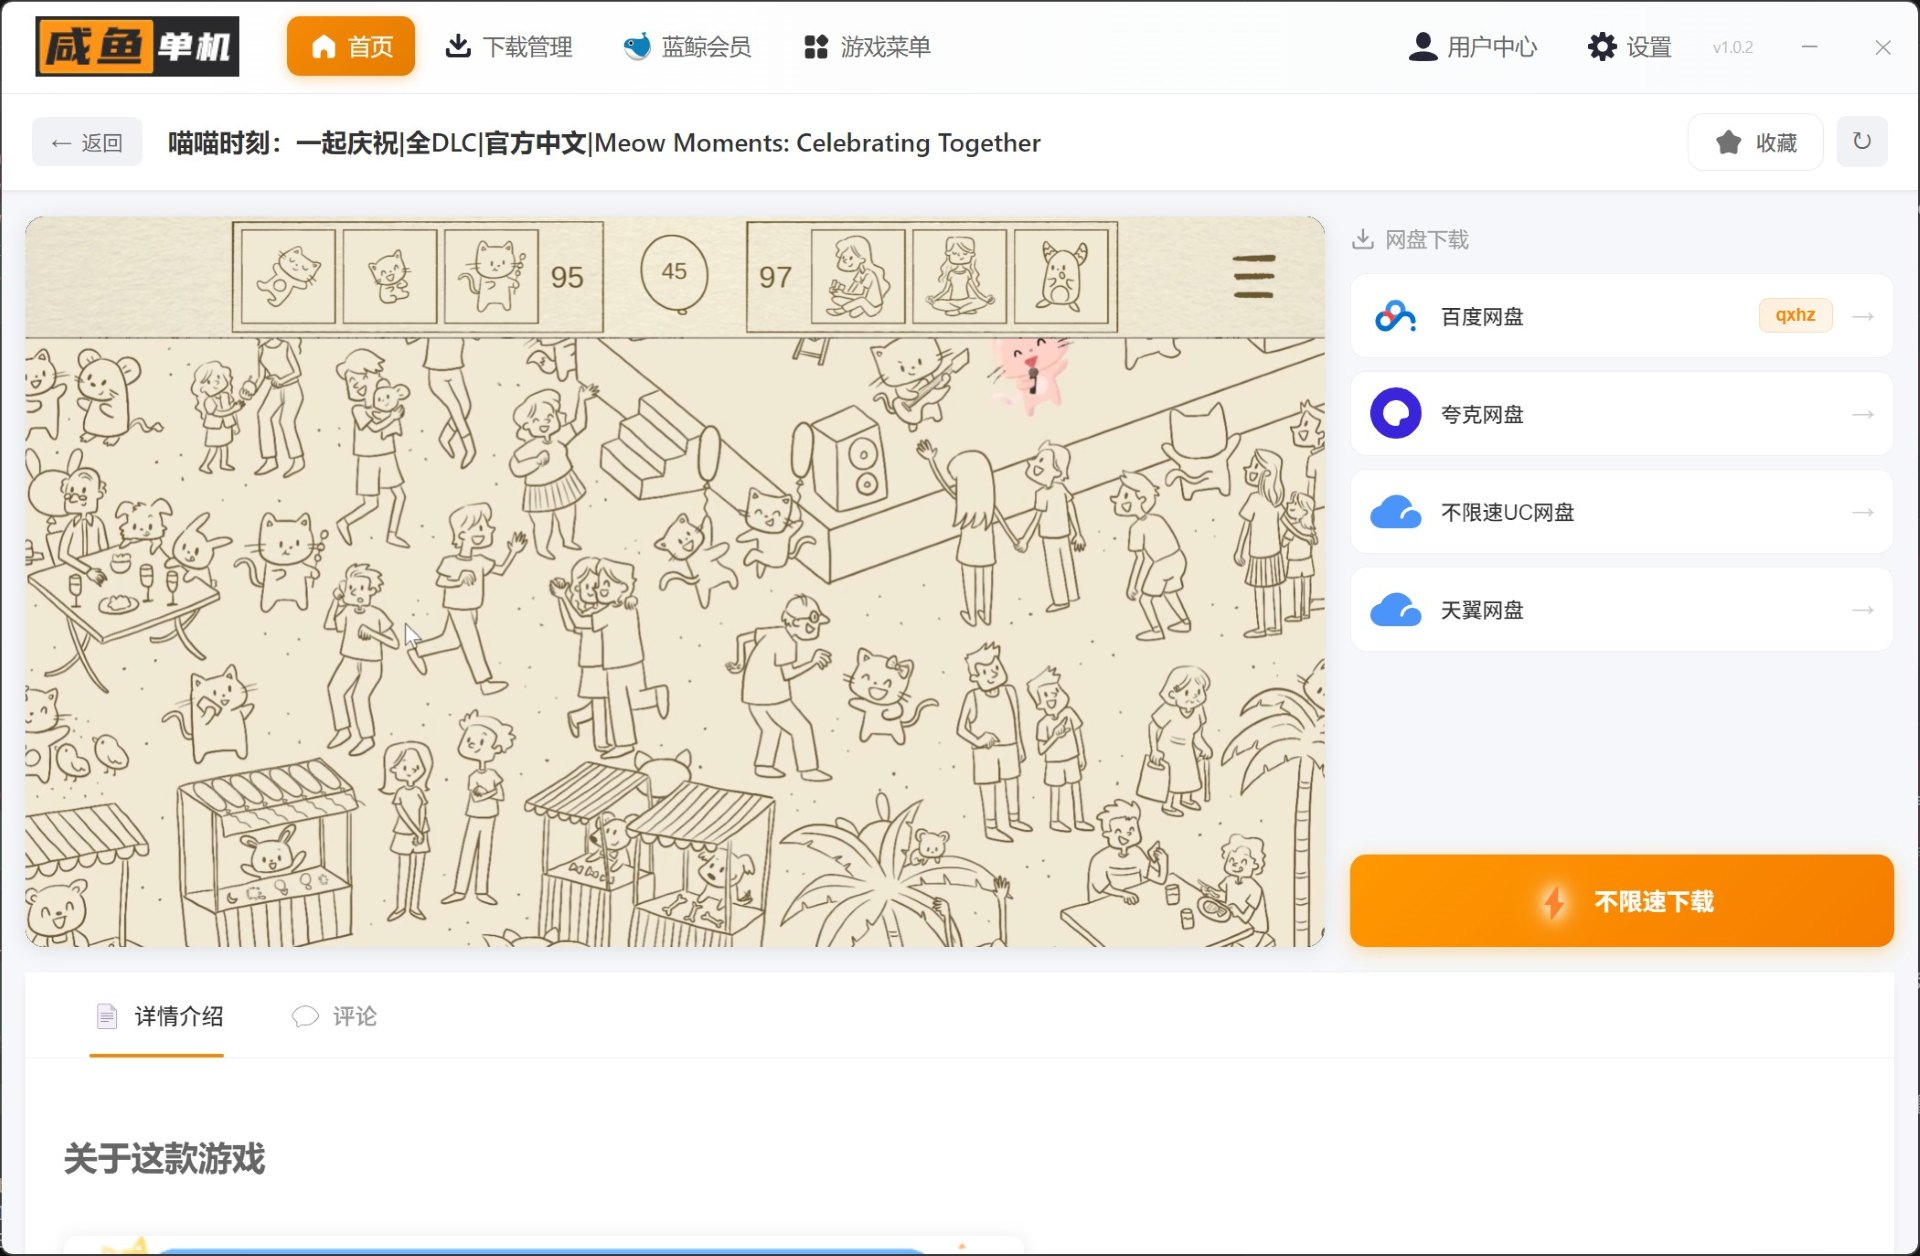Open the 下载管理 download manager icon
This screenshot has height=1256, width=1920.
459,46
